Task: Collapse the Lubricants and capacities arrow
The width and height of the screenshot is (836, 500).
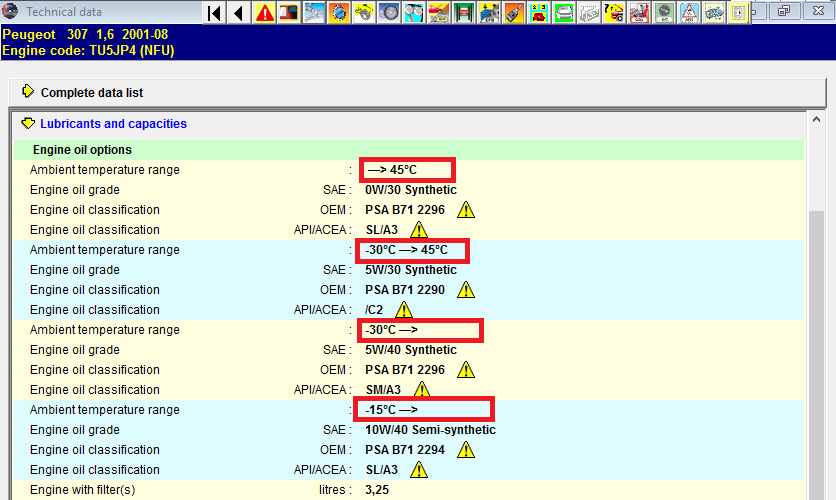Action: click(x=28, y=124)
